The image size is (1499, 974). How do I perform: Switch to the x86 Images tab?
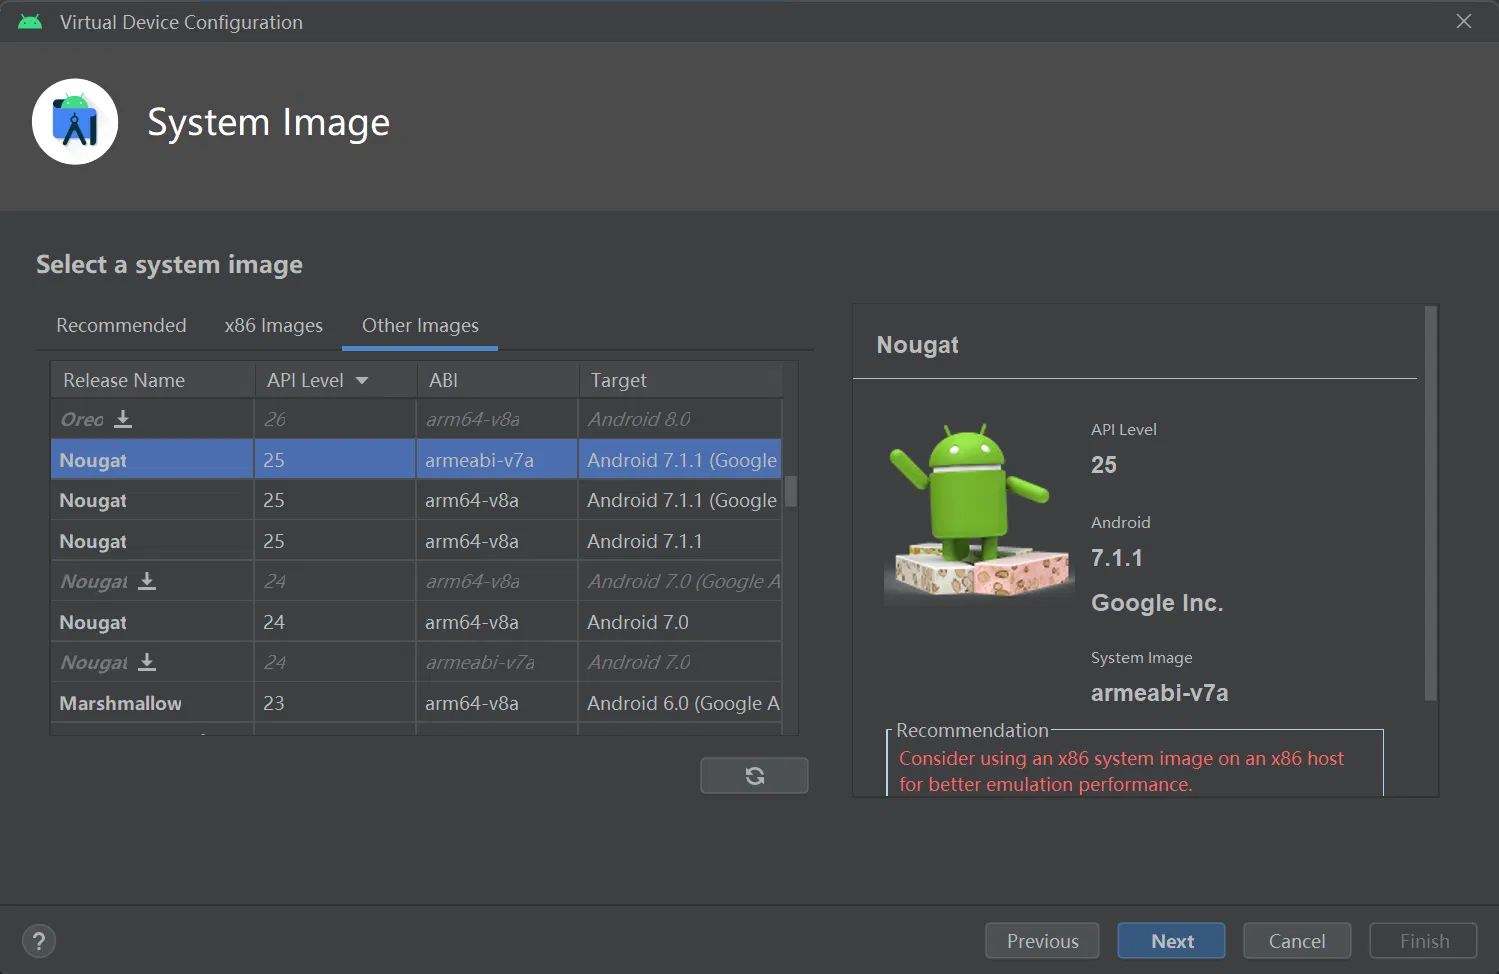274,325
